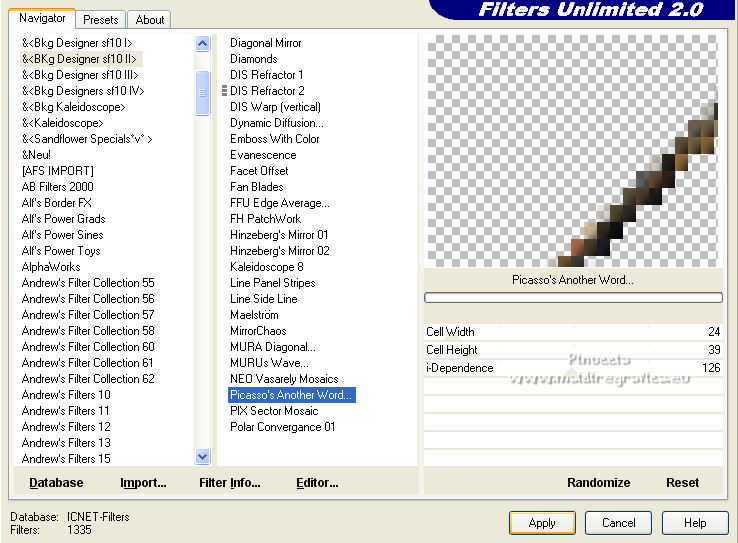Choose the FH PatchWork filter

(265, 219)
